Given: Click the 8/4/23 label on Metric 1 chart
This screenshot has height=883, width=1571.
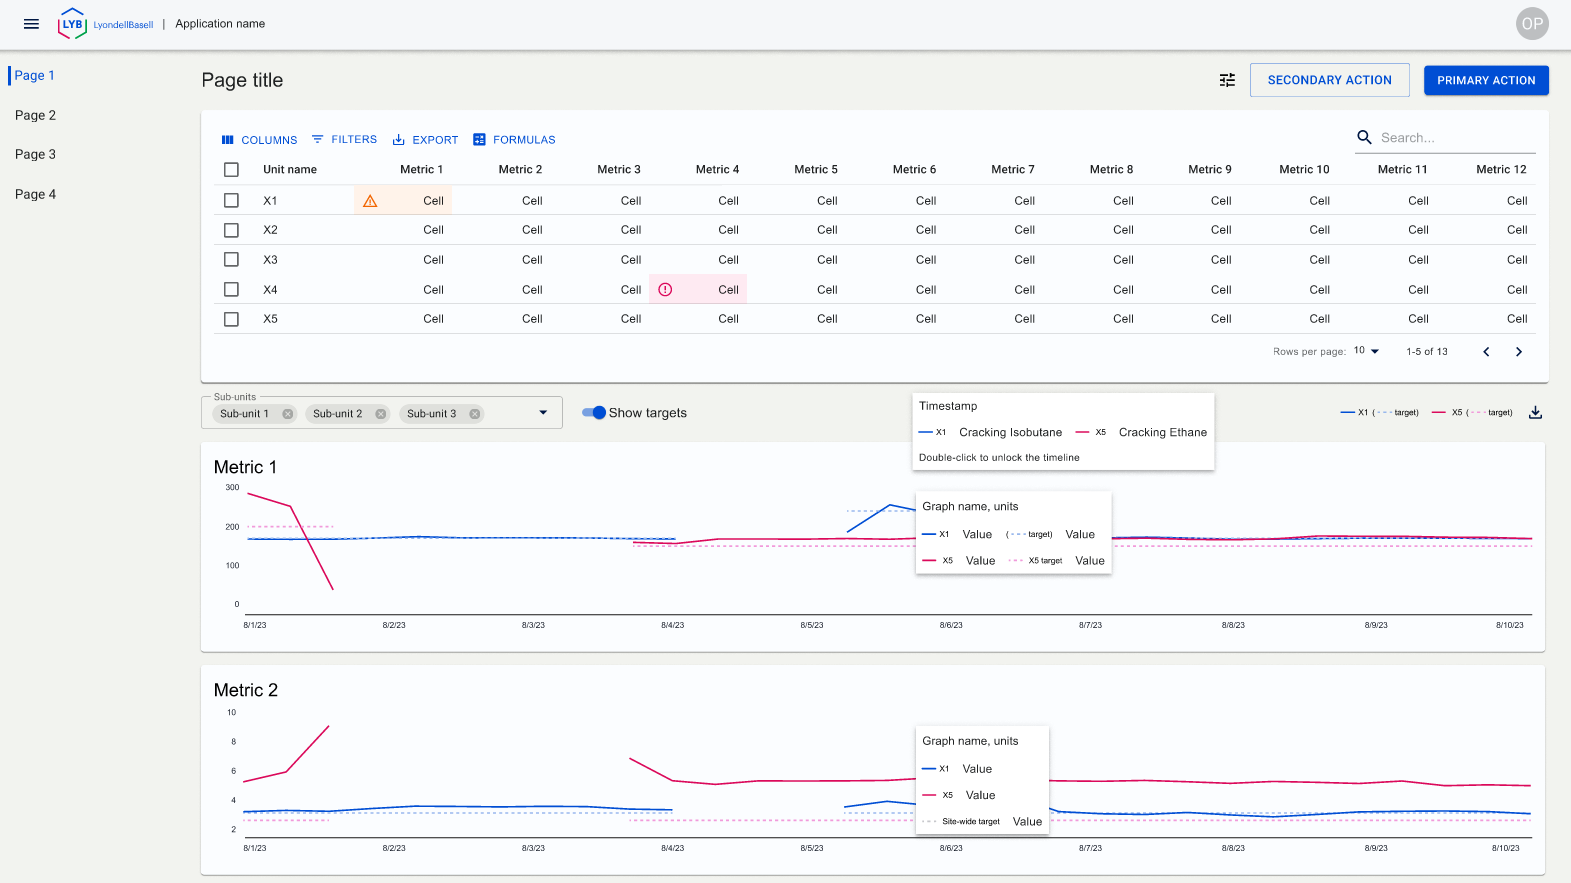Looking at the screenshot, I should click(673, 625).
